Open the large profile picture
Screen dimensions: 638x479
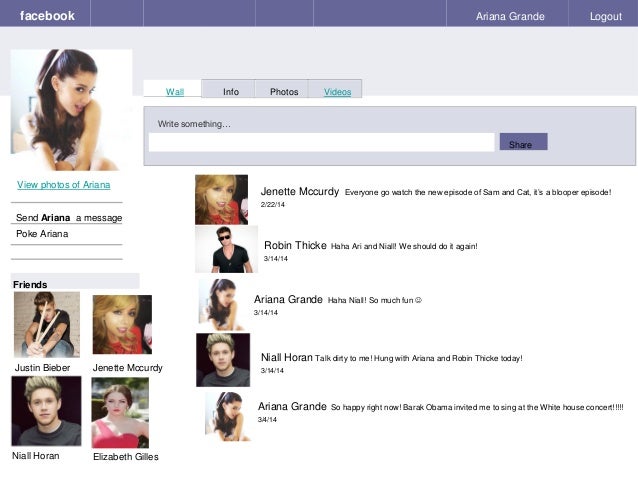tap(71, 110)
